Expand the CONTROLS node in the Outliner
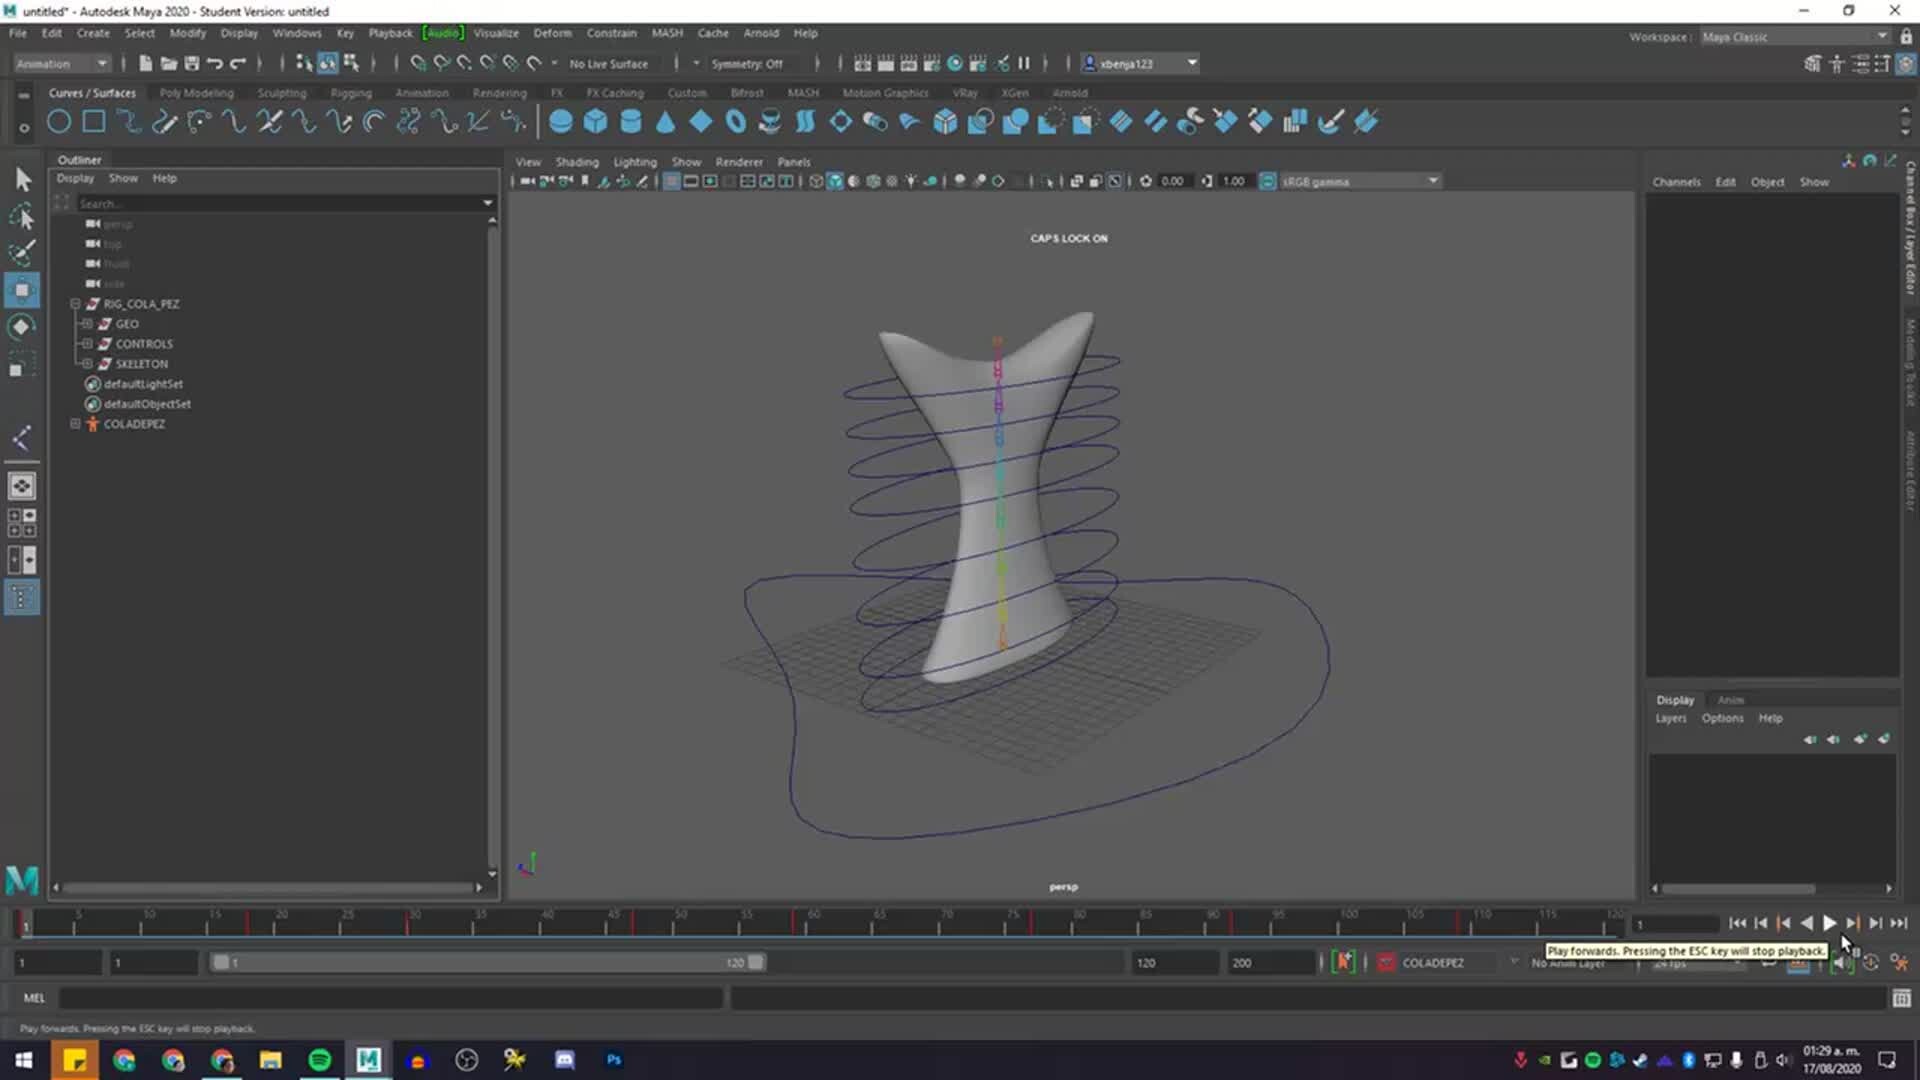 tap(87, 343)
